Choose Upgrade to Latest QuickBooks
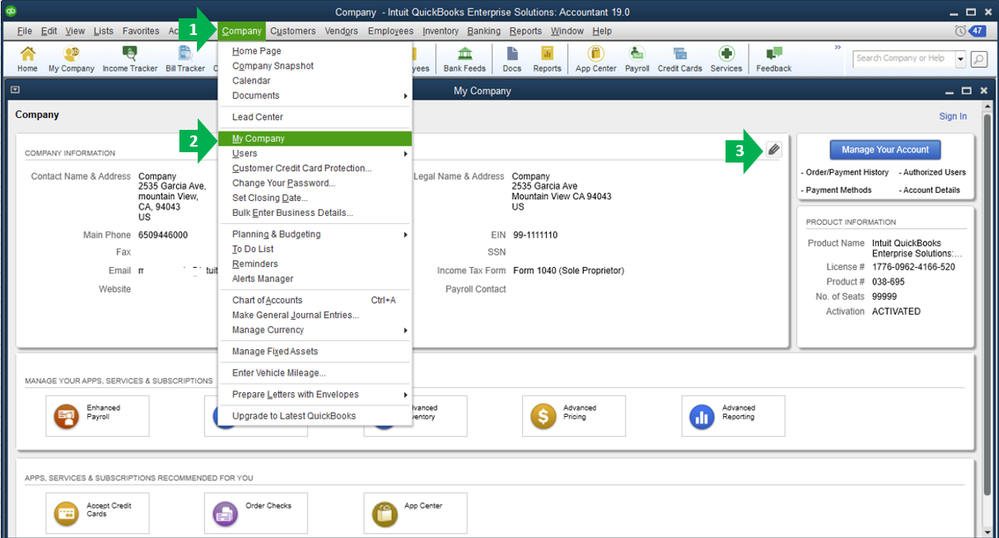Image resolution: width=999 pixels, height=538 pixels. click(315, 416)
